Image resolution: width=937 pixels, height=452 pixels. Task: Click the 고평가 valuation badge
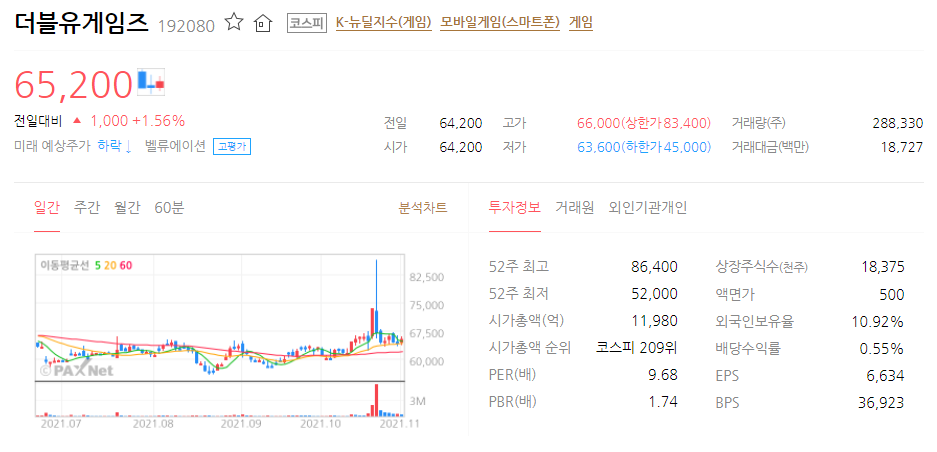[x=232, y=146]
